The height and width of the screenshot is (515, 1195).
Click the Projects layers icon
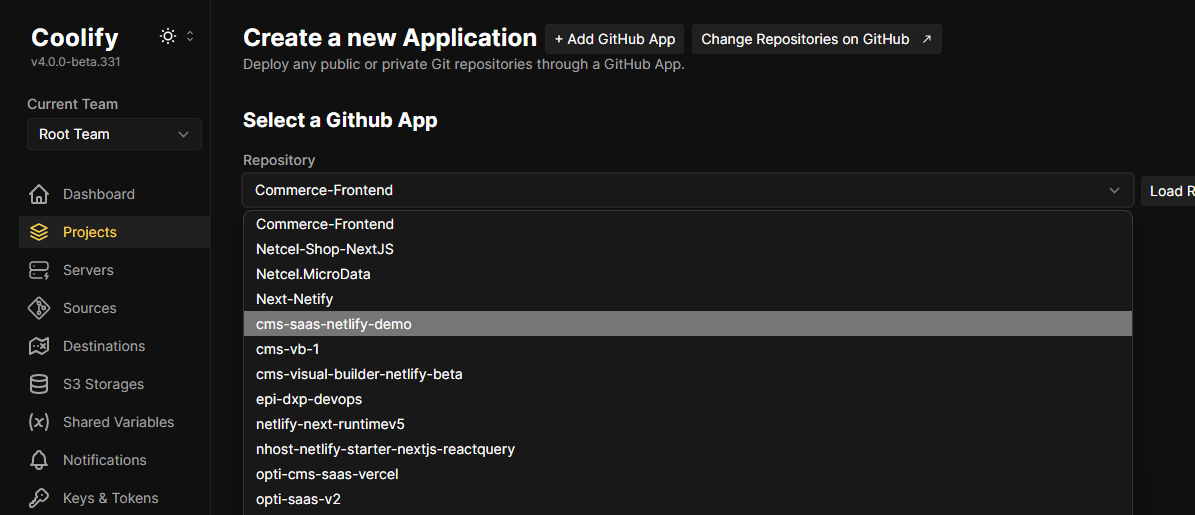[39, 232]
